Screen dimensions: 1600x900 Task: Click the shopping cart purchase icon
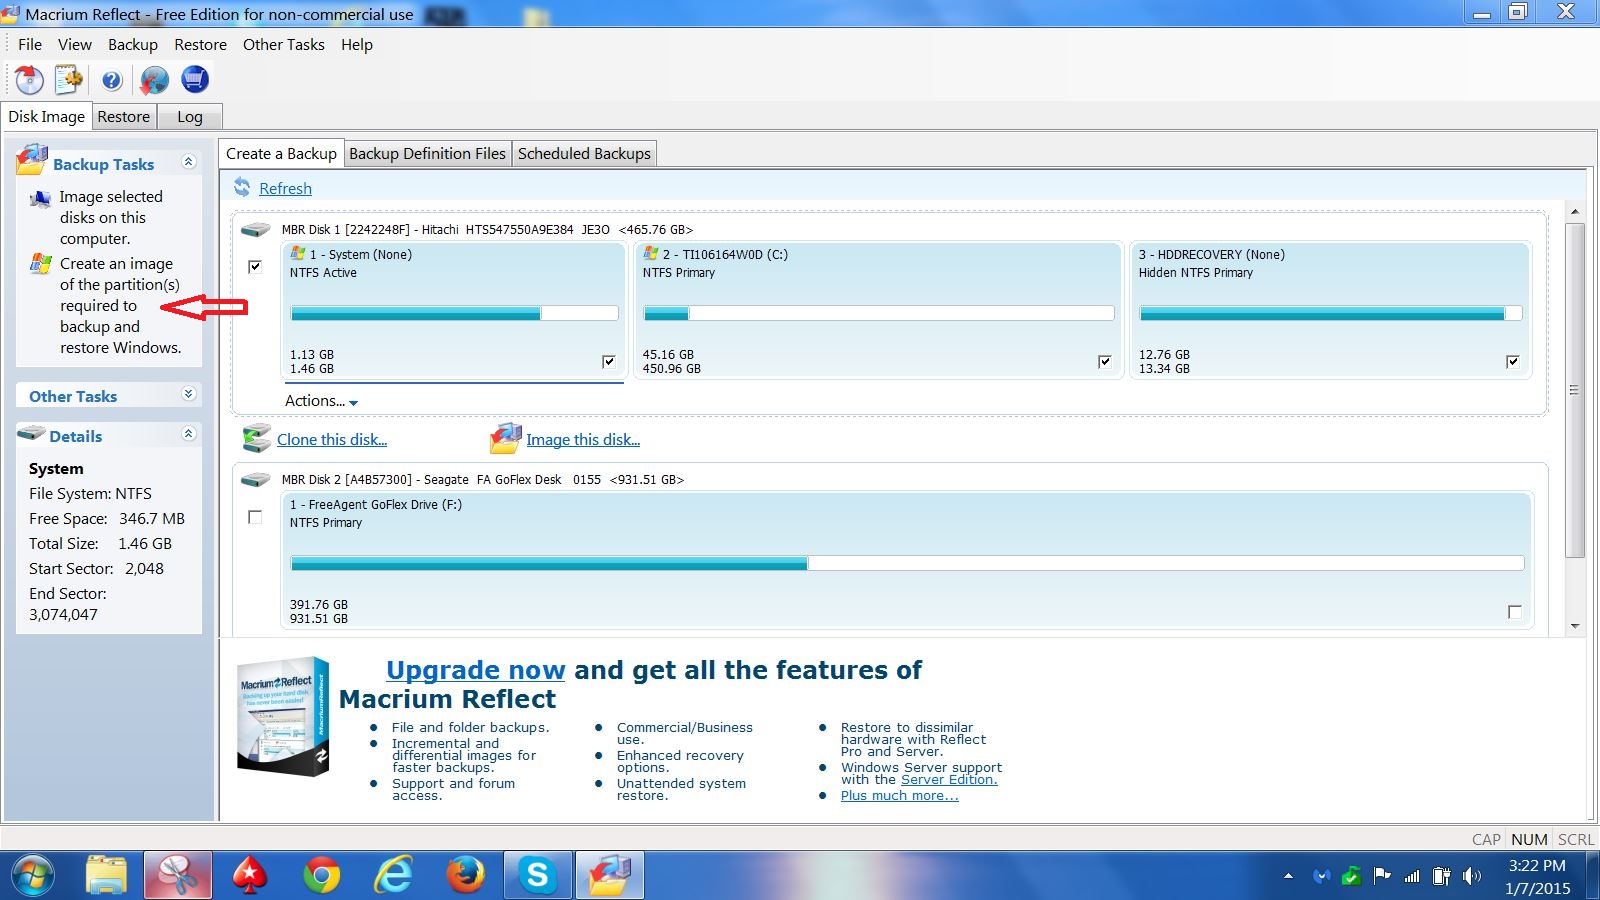coord(195,79)
